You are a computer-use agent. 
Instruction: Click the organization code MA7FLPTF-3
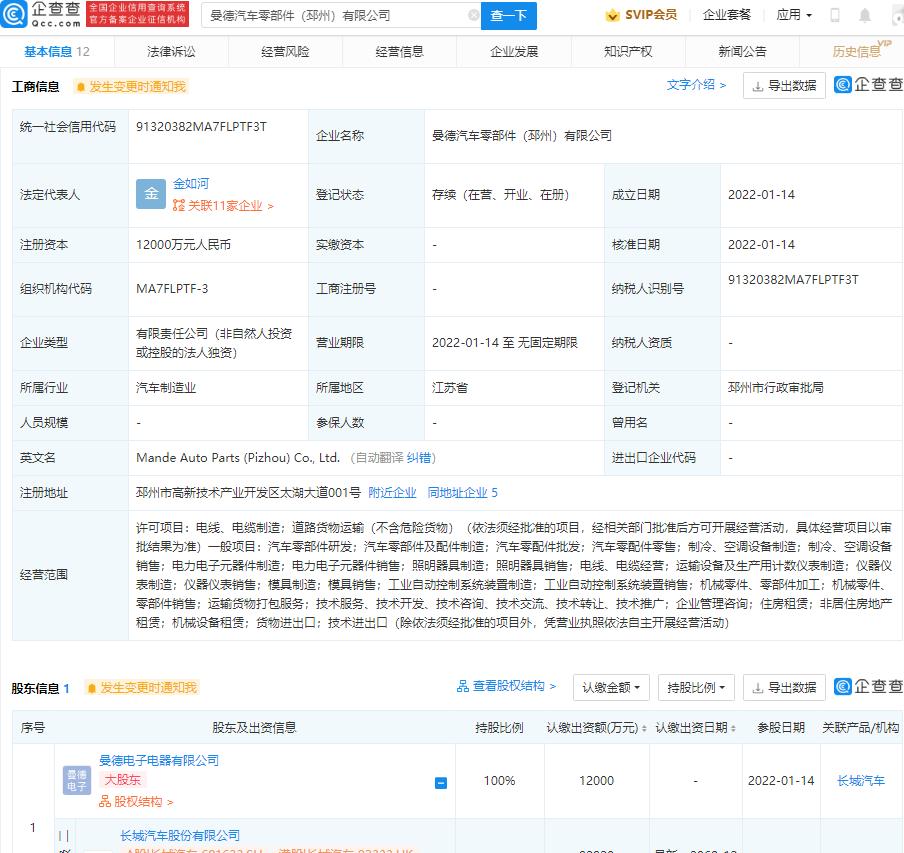pyautogui.click(x=172, y=289)
